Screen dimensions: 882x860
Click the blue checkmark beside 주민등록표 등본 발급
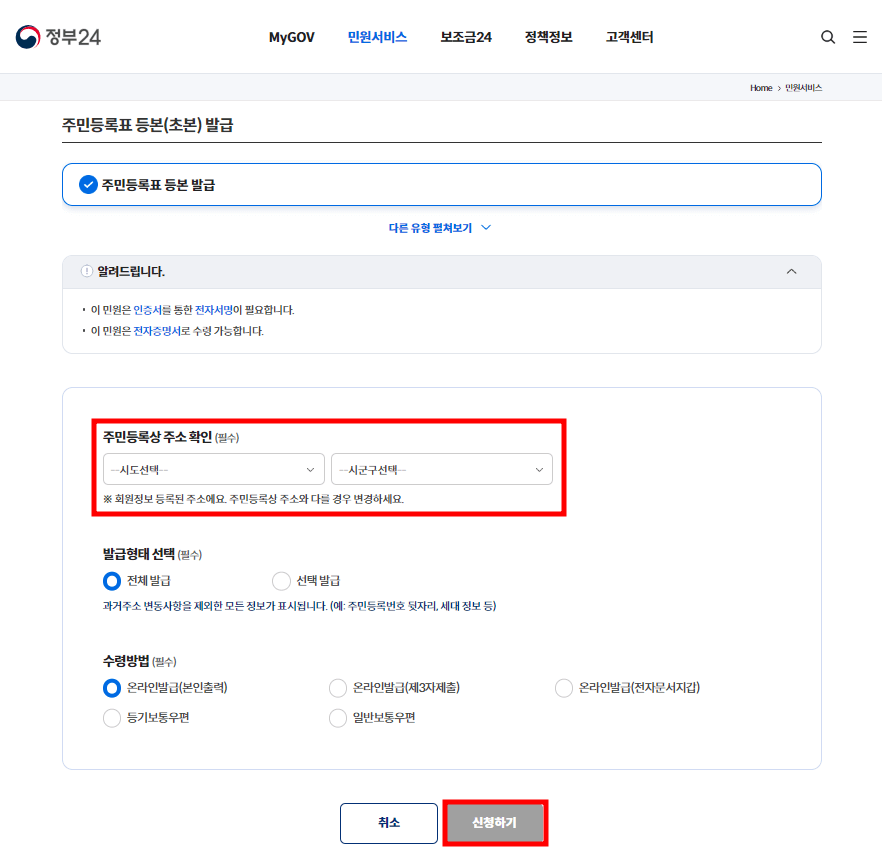[86, 184]
